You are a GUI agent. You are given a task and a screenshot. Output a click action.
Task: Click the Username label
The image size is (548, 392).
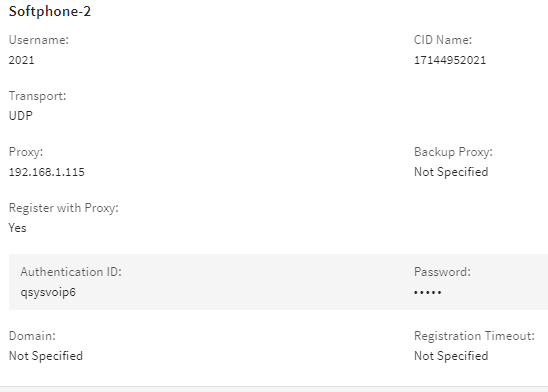[x=39, y=40]
